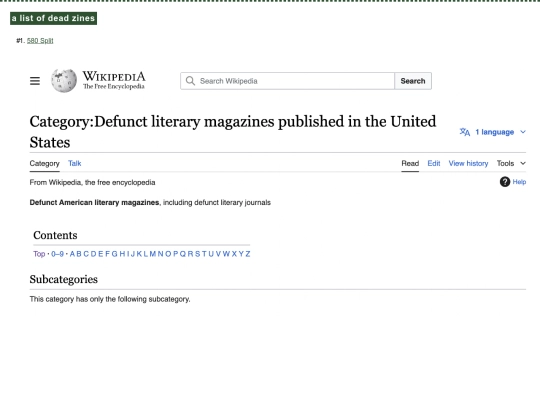The image size is (540, 405).
Task: Expand the 1 language dropdown chevron
Action: coord(523,132)
